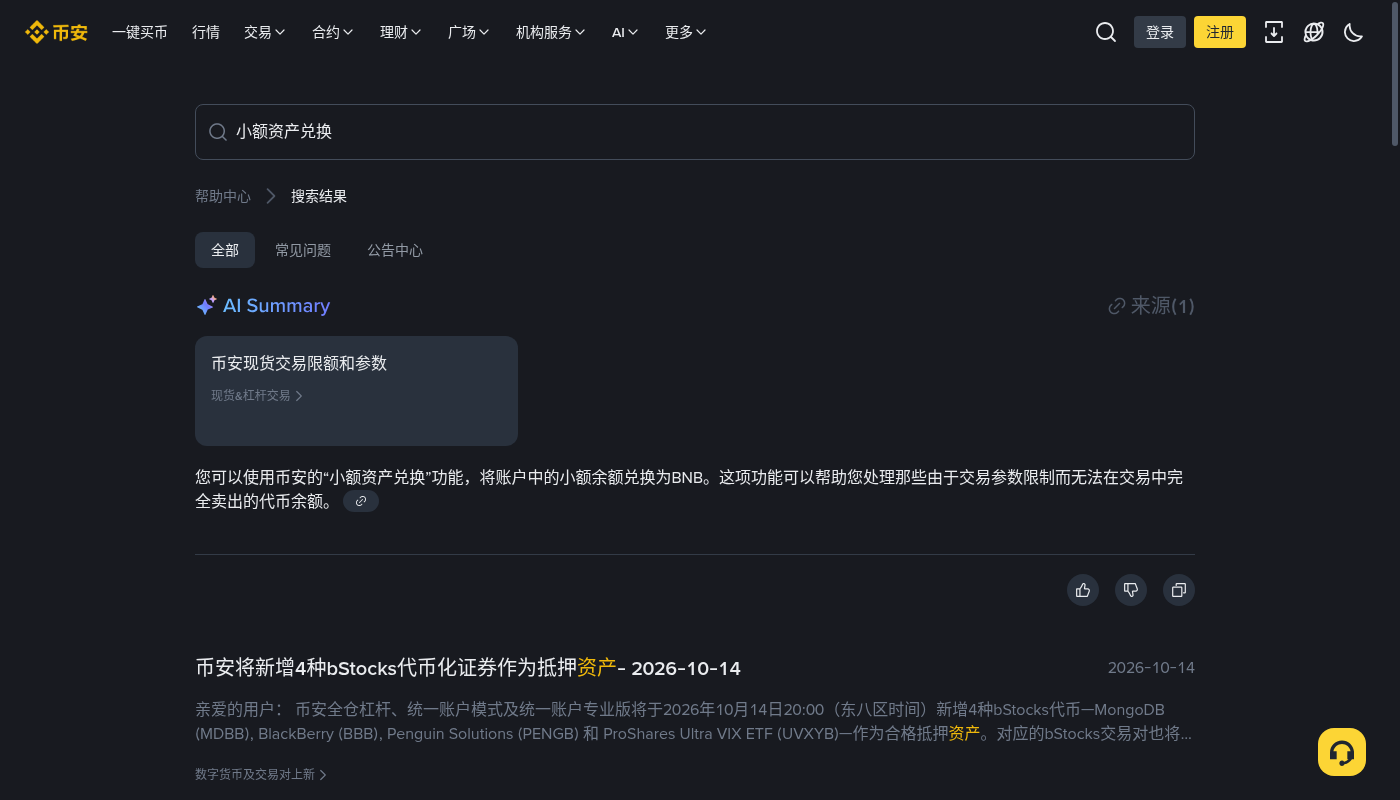Expand the 更多 dropdown menu
The image size is (1400, 800).
686,32
